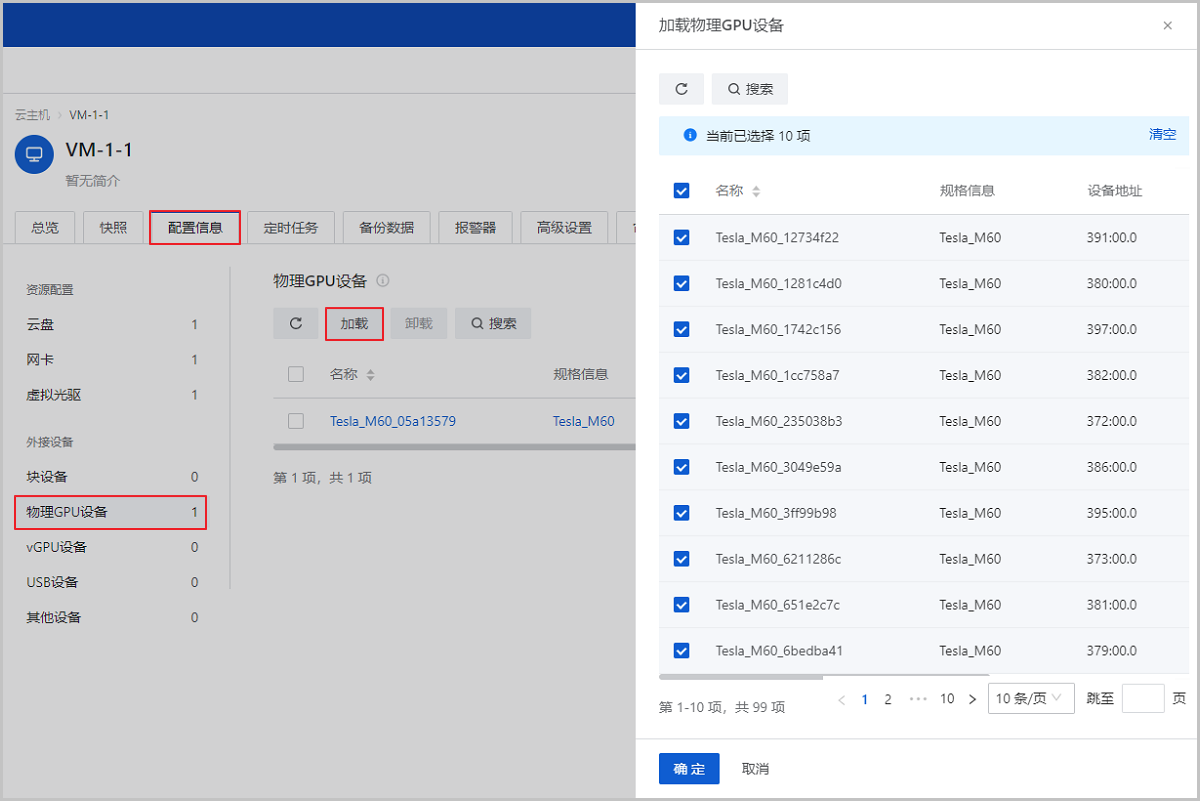Click the sort icon beside 名称 in dialog

(756, 191)
